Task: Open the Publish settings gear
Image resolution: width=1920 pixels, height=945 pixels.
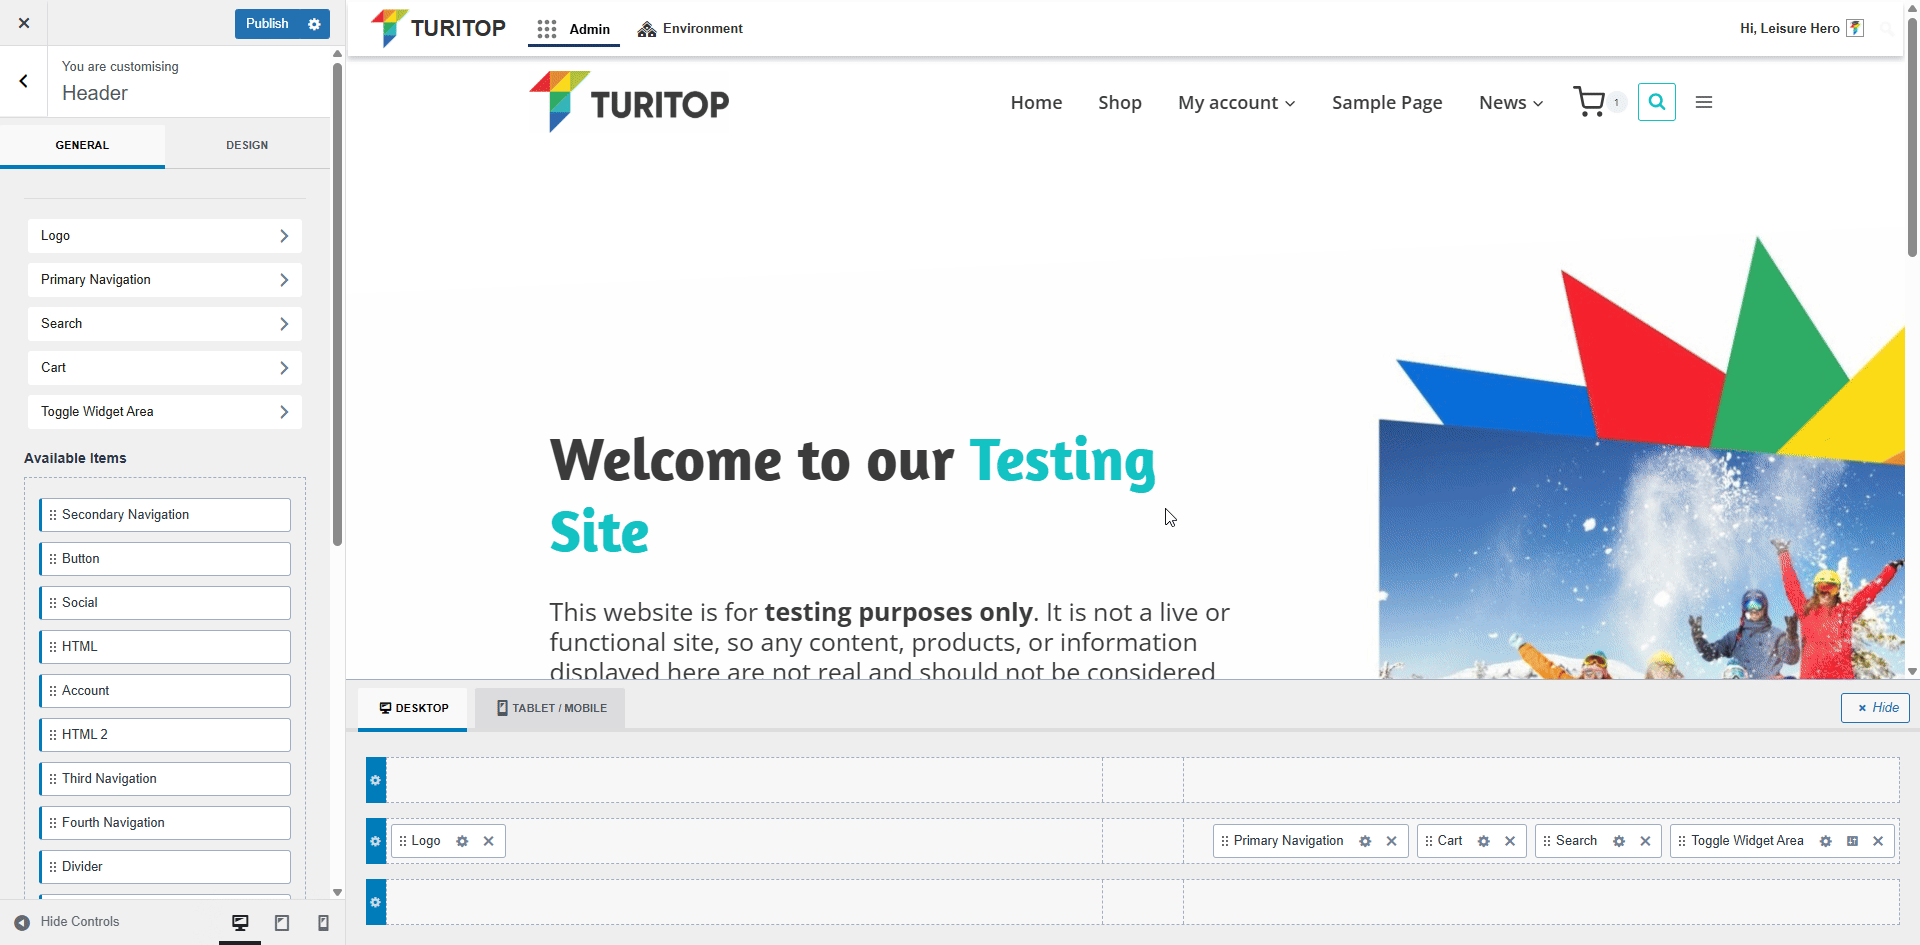Action: (314, 24)
